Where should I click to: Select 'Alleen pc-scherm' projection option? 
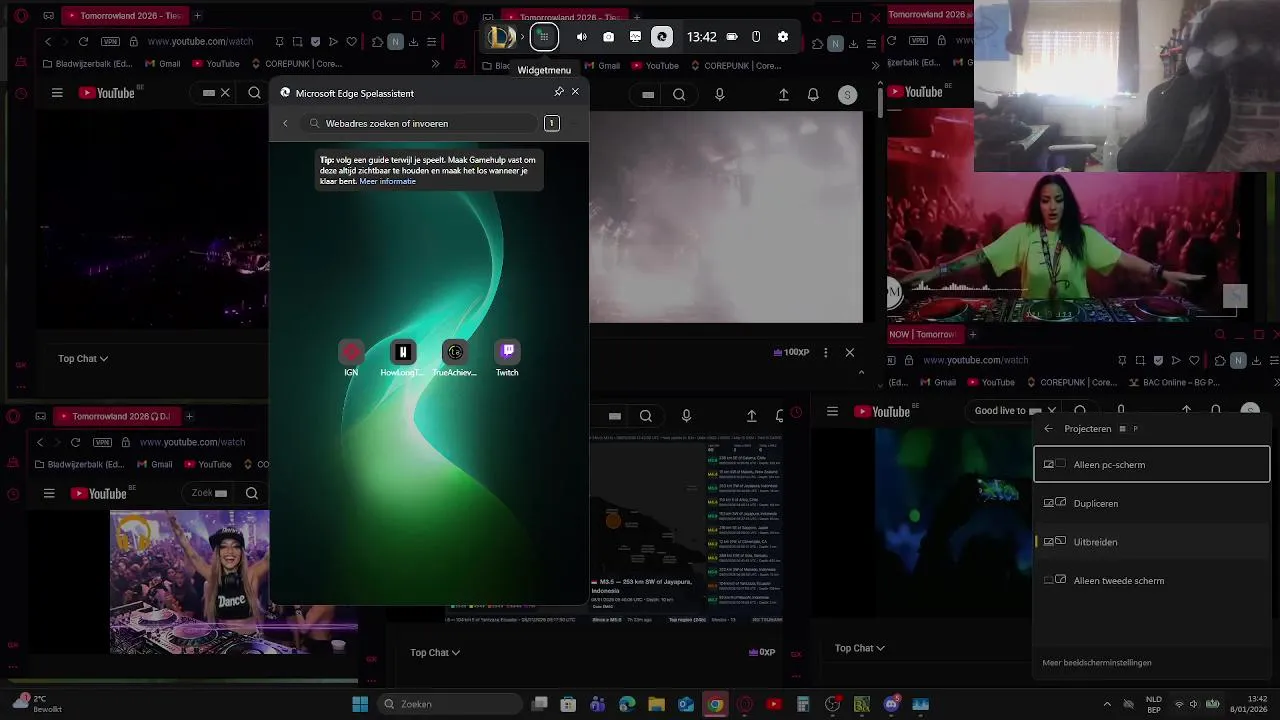pos(1151,464)
